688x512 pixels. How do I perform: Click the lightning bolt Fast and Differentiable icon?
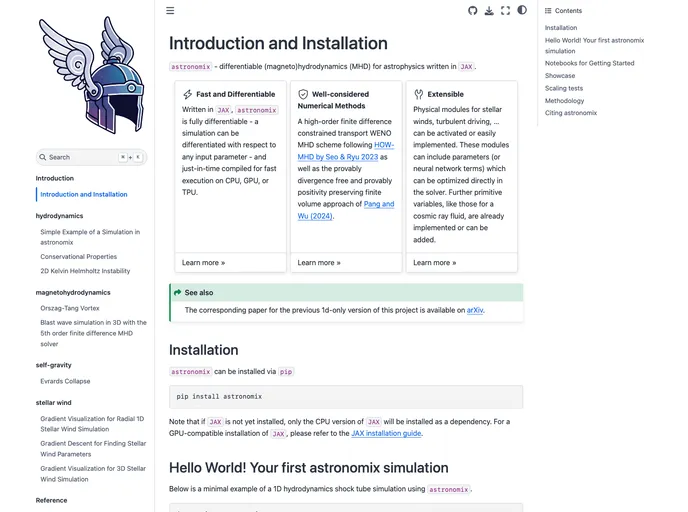pyautogui.click(x=187, y=94)
